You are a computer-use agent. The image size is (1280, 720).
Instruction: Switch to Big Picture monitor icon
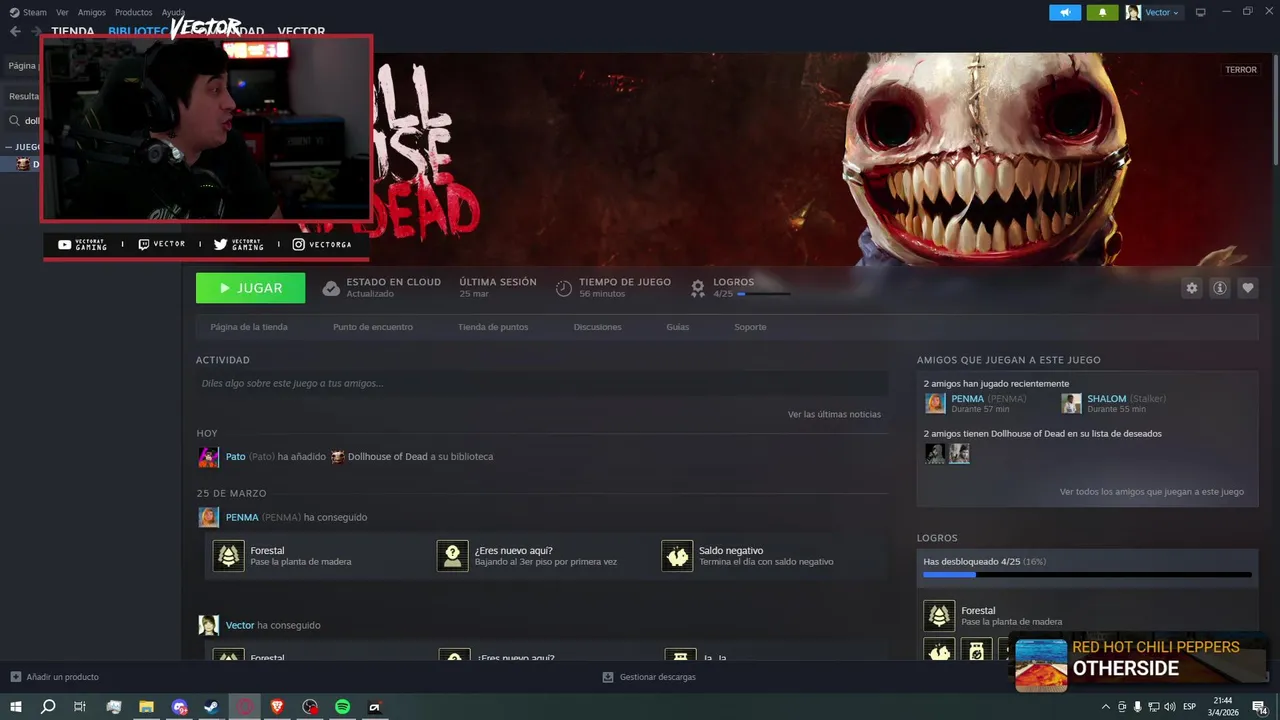[1200, 12]
